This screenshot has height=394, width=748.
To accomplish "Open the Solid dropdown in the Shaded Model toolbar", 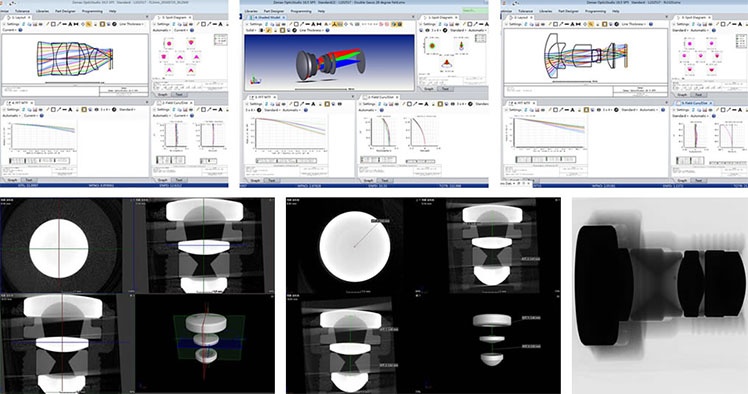I will coord(251,30).
